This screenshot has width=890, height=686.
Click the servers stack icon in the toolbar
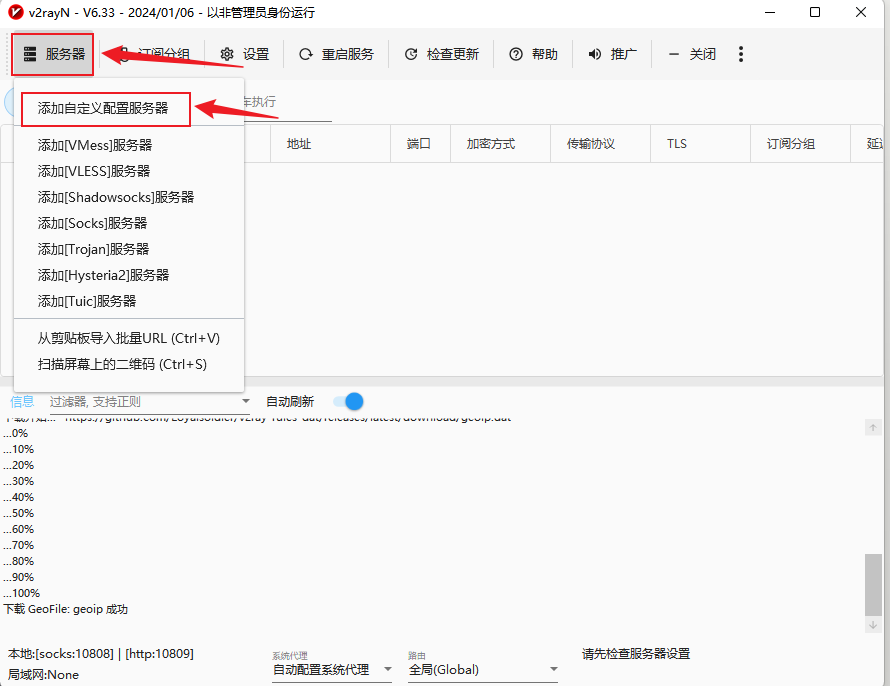pos(30,54)
